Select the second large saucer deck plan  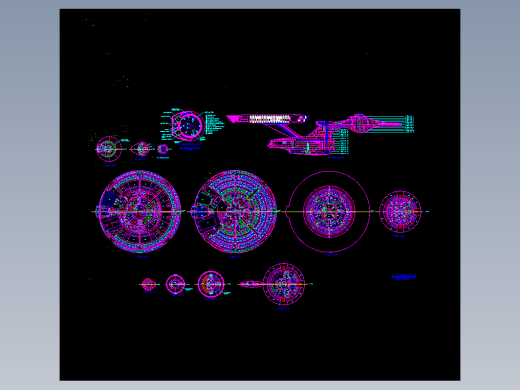coord(235,211)
